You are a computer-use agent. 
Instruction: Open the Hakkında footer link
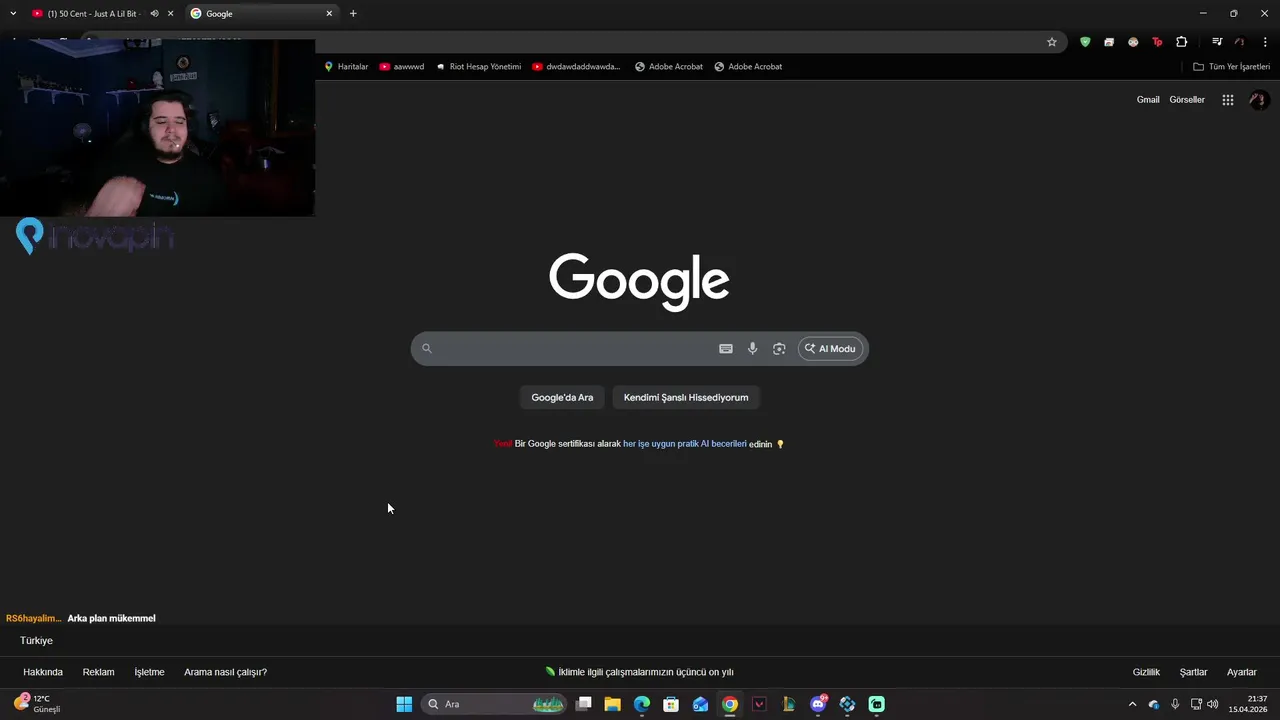(43, 672)
